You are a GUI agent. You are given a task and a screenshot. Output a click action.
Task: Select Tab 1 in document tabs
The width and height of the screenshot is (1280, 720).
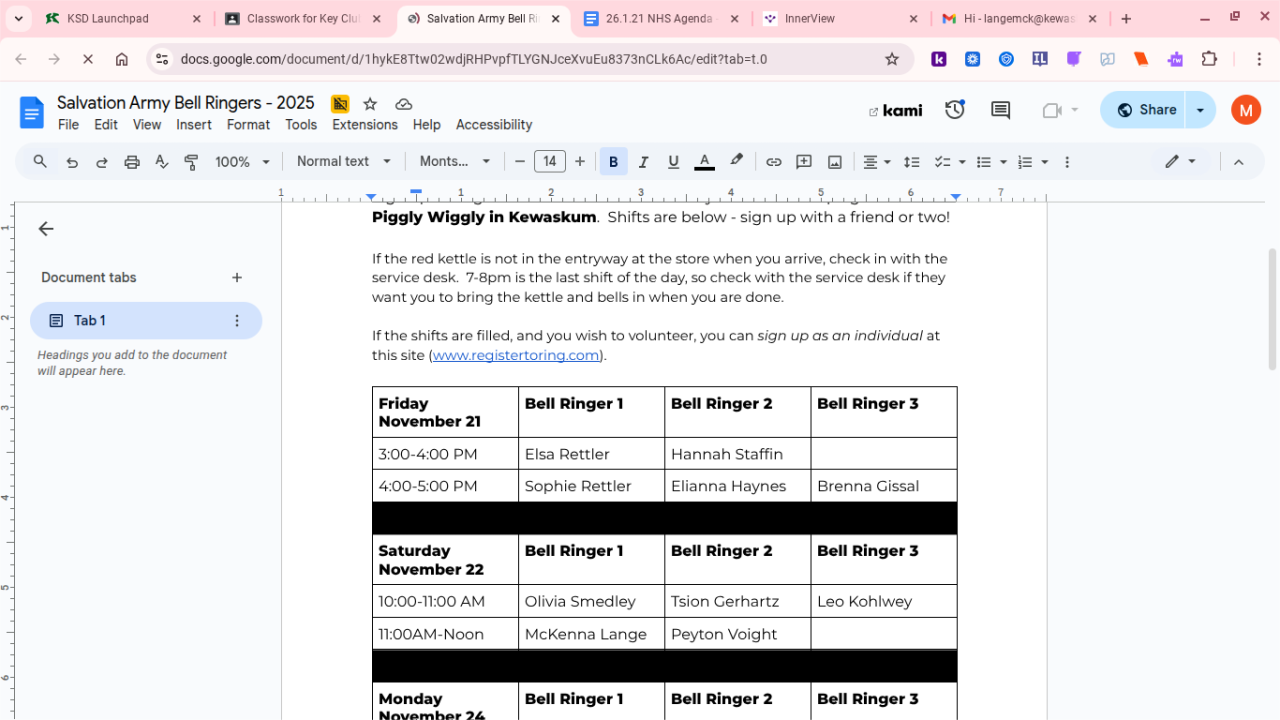146,321
